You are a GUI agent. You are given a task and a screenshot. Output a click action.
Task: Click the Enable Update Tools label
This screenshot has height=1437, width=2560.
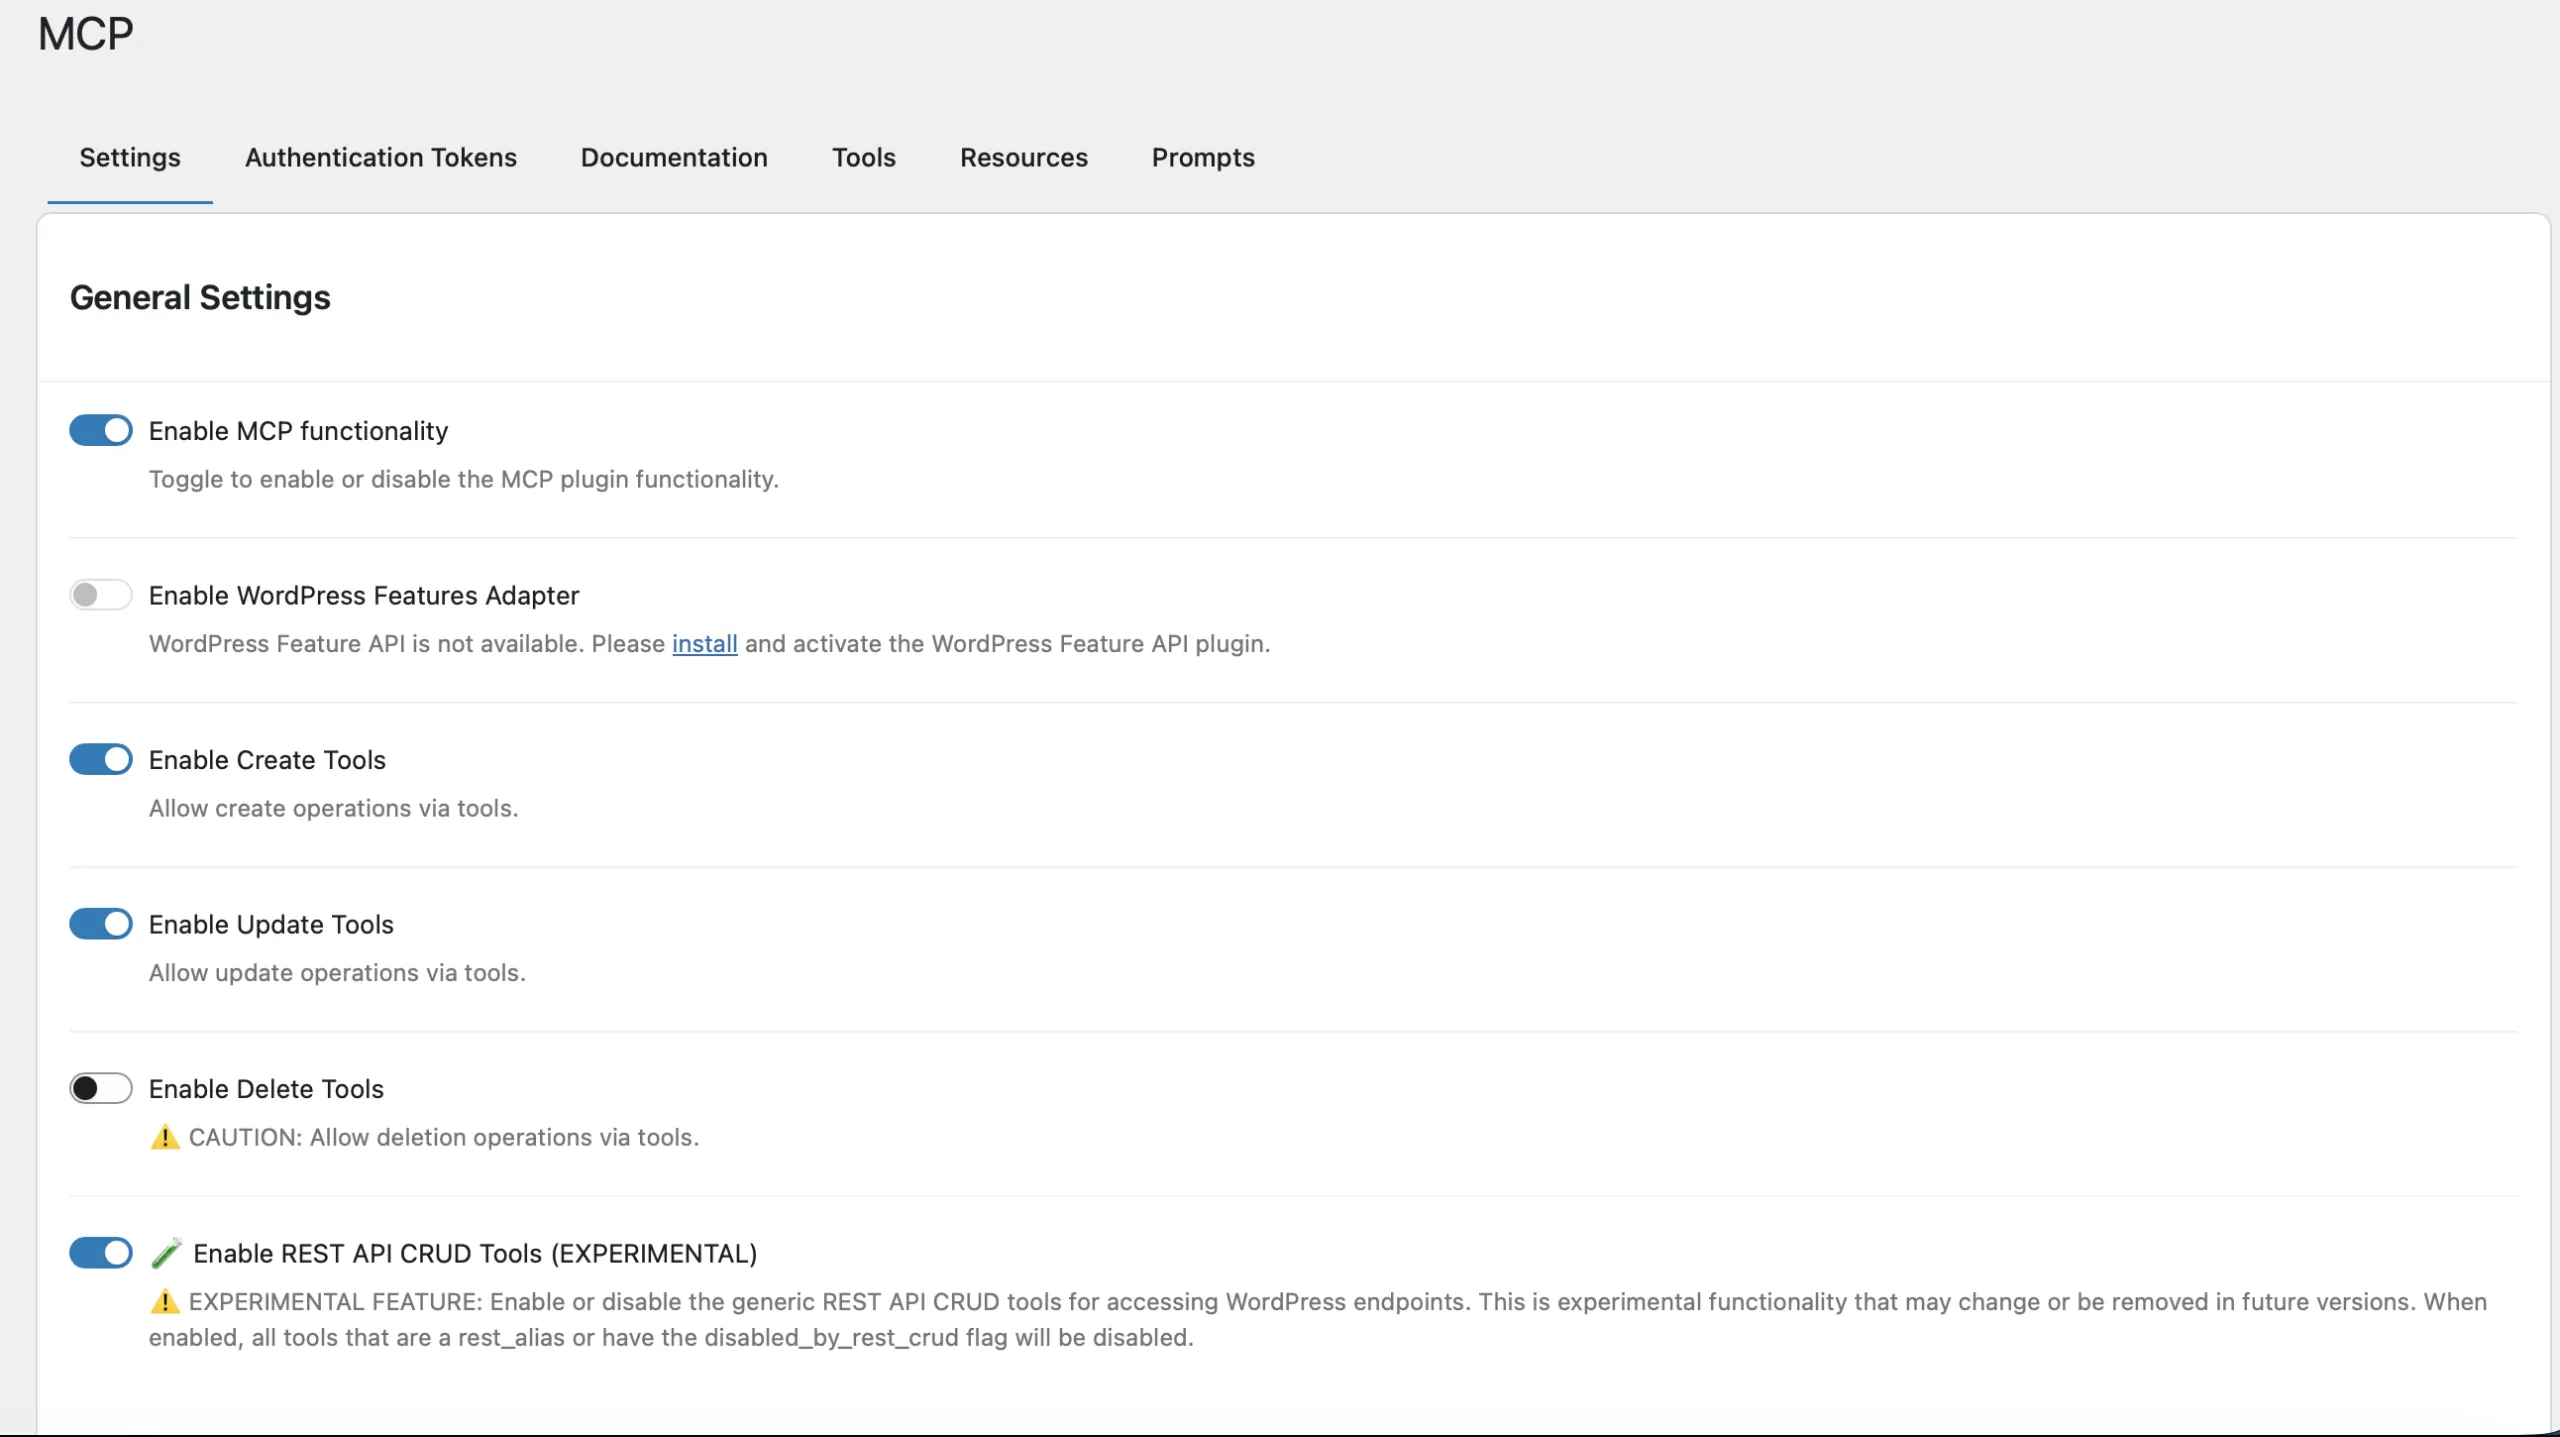click(271, 925)
